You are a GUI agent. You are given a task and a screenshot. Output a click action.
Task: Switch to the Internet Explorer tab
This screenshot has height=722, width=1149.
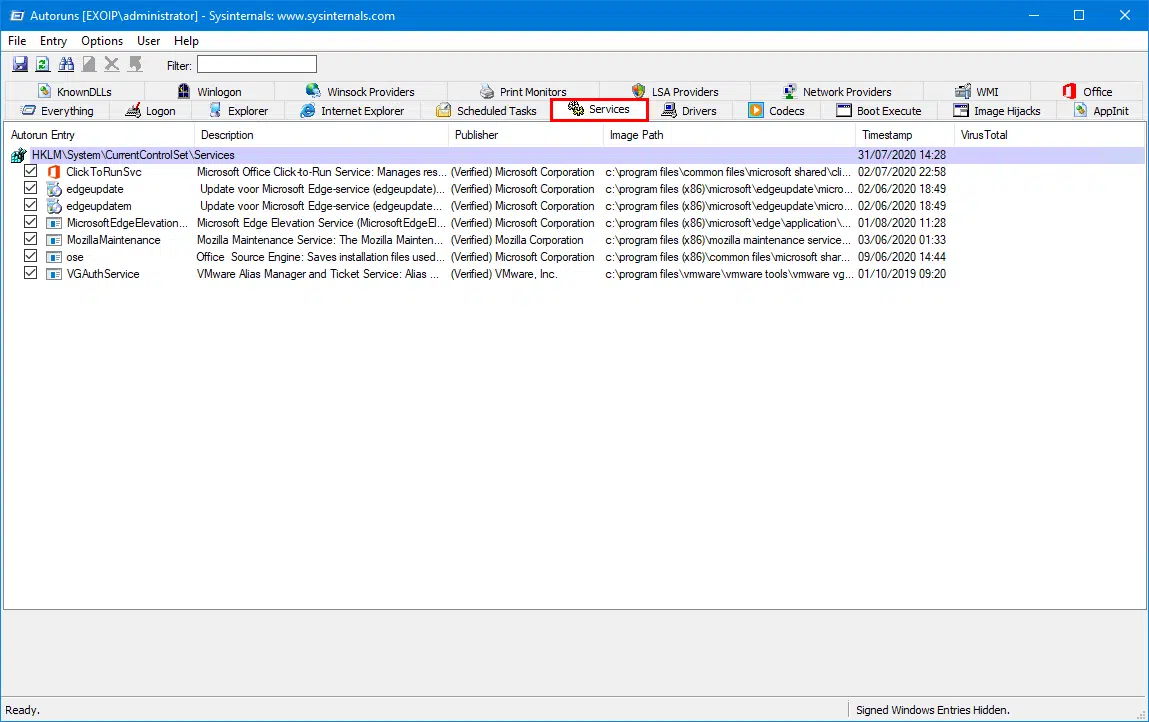(352, 111)
